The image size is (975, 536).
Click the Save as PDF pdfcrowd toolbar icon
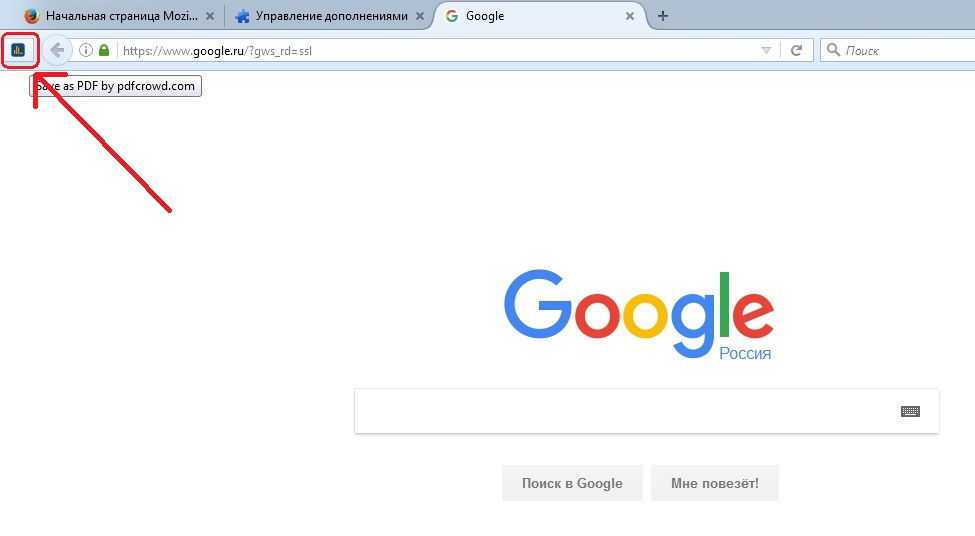pyautogui.click(x=18, y=50)
